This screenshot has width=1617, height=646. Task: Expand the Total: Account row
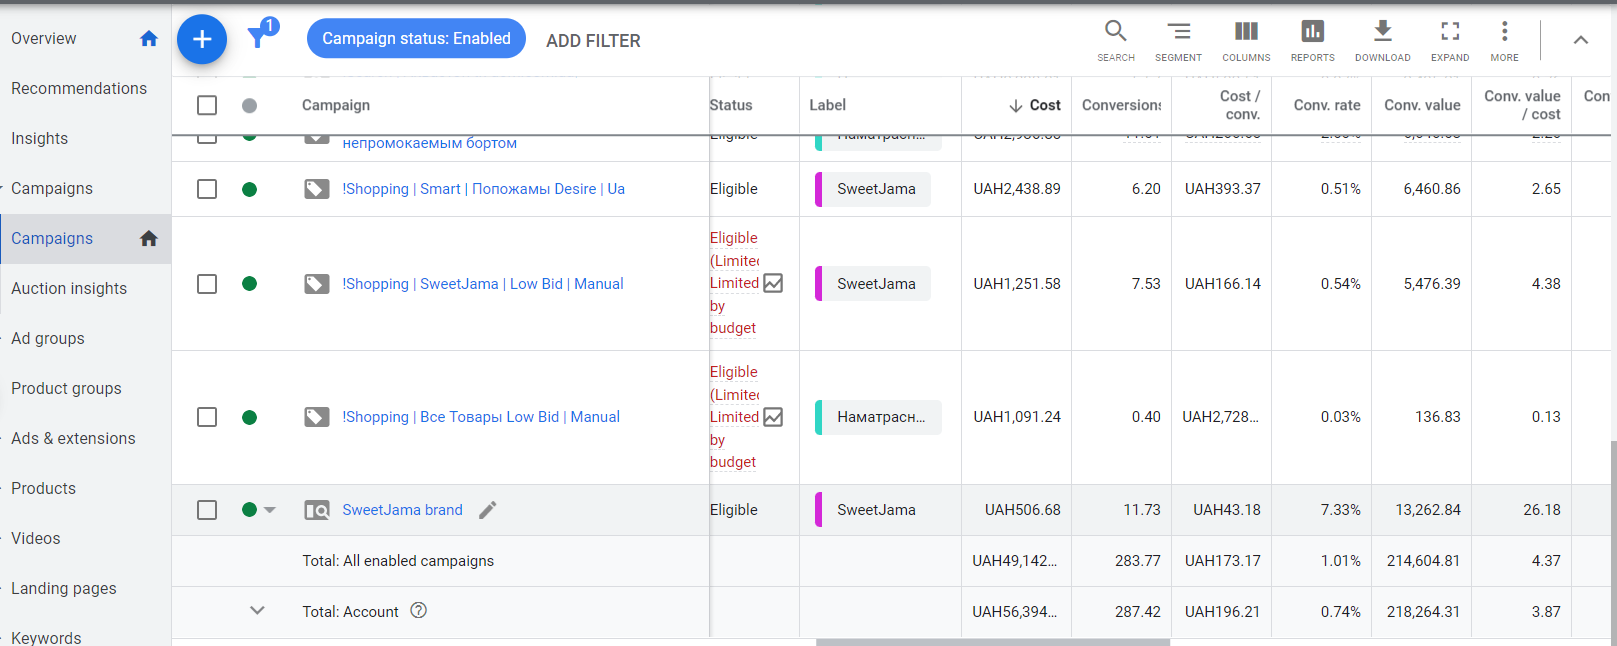coord(257,611)
